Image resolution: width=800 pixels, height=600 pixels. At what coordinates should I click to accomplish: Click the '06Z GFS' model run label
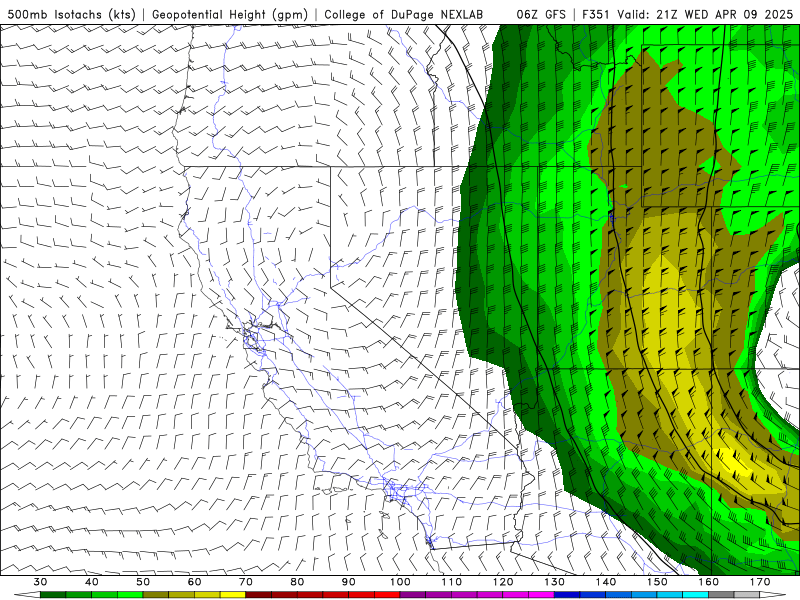[x=541, y=15]
